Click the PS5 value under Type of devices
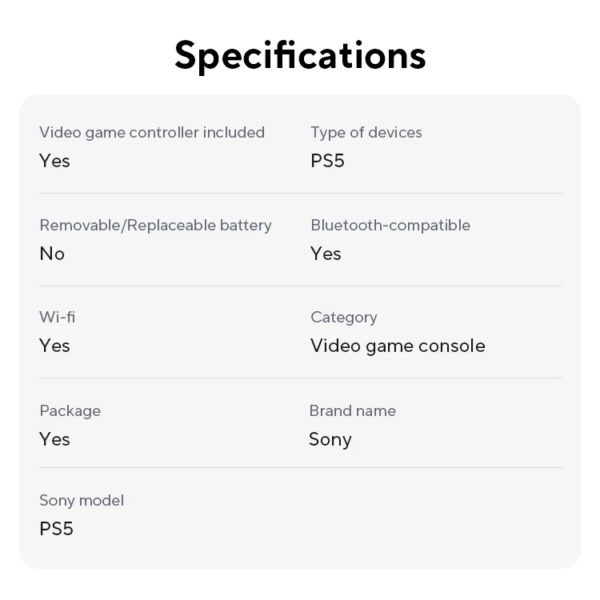 coord(328,161)
